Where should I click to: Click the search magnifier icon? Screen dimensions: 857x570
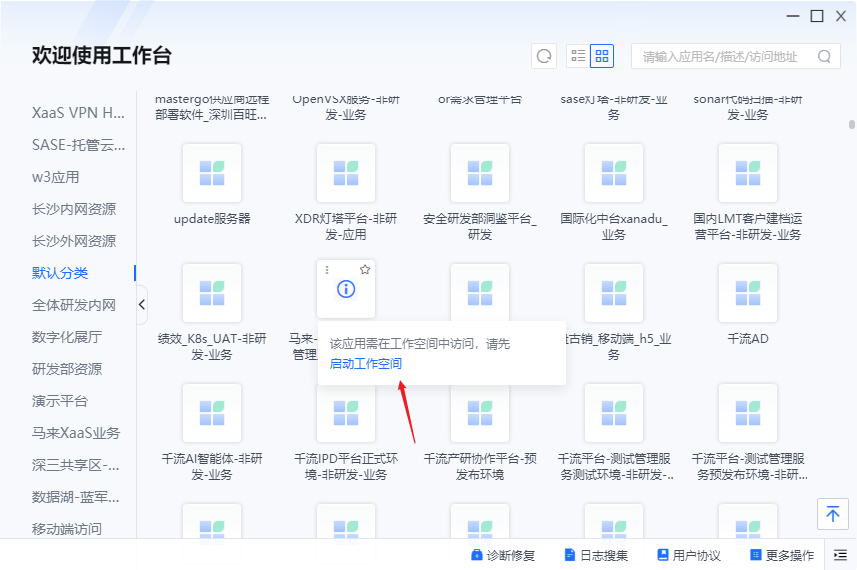(825, 57)
